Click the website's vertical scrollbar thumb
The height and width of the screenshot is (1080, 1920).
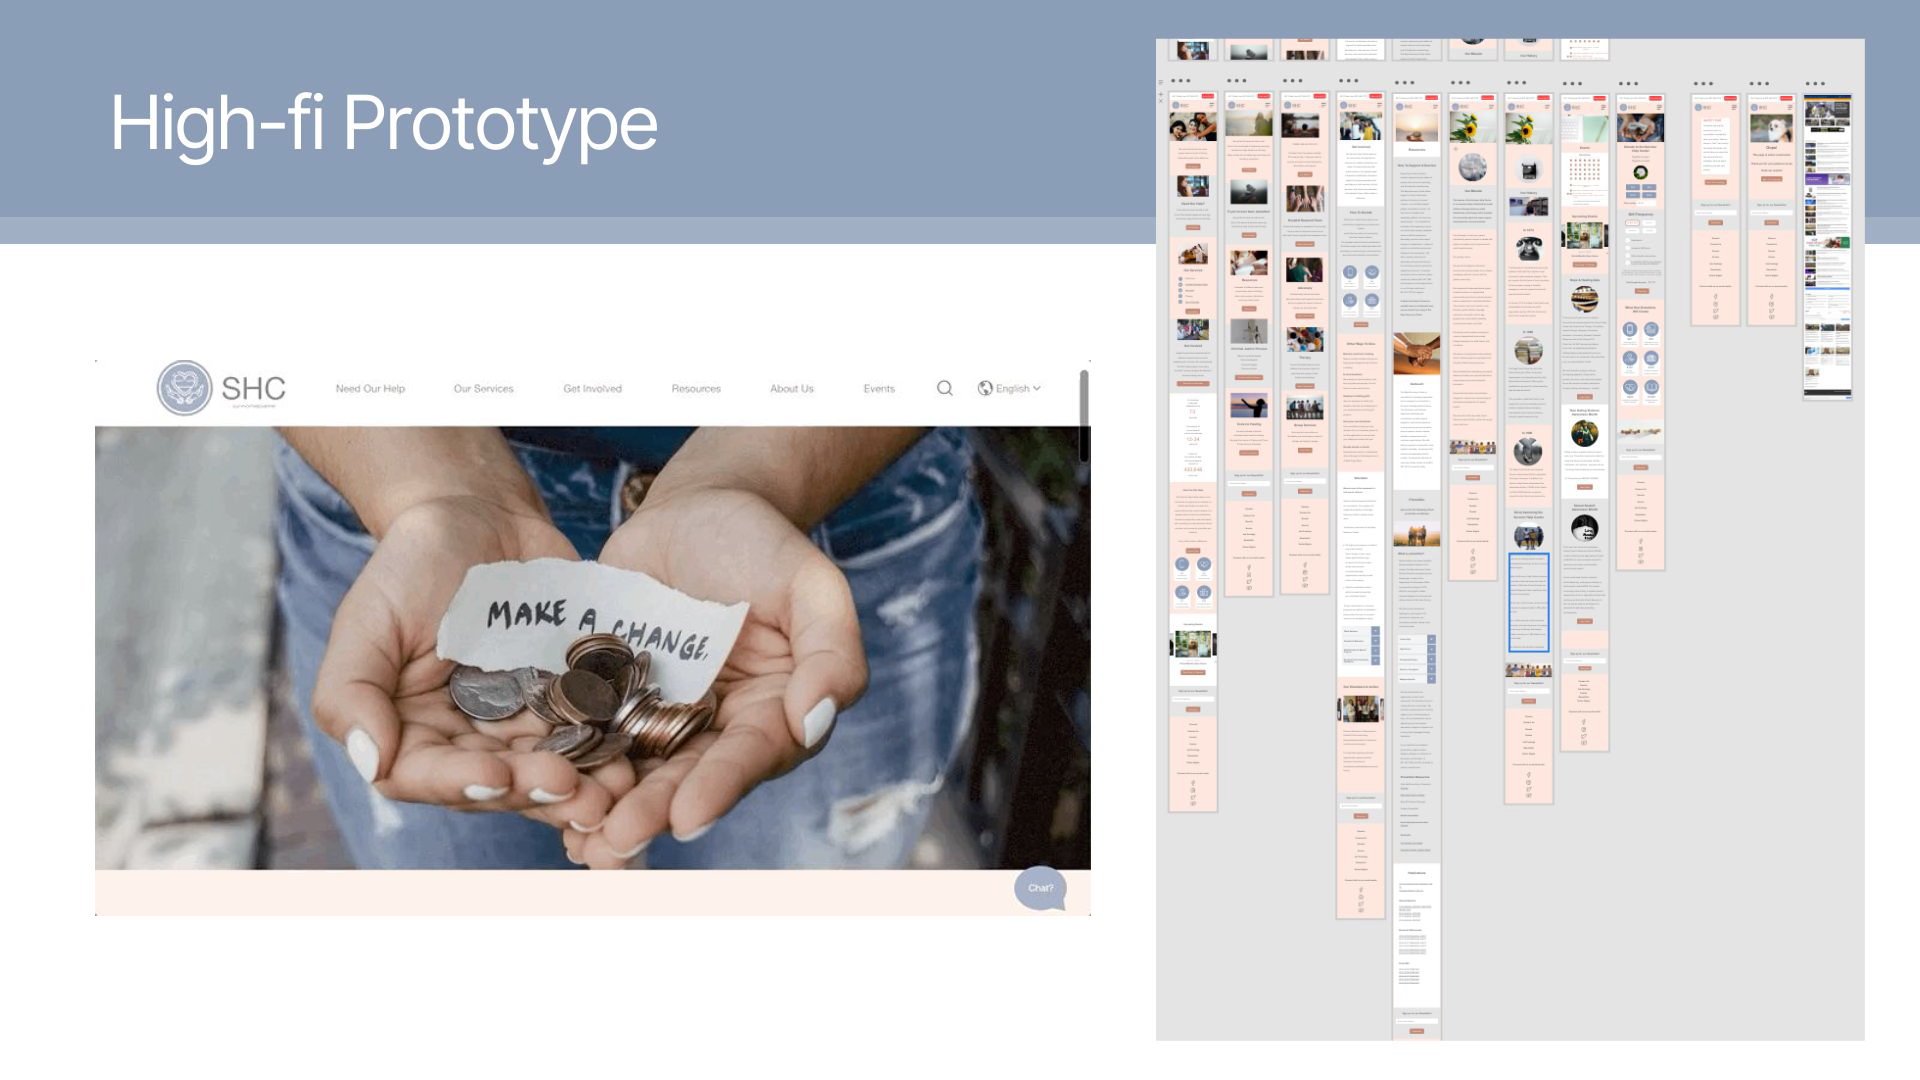pyautogui.click(x=1083, y=415)
